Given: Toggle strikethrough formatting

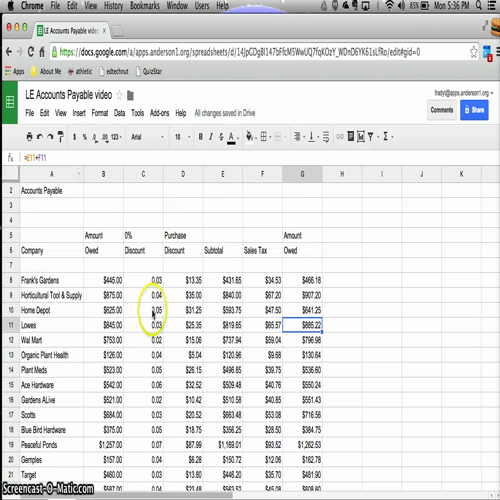Looking at the screenshot, I should pos(221,137).
